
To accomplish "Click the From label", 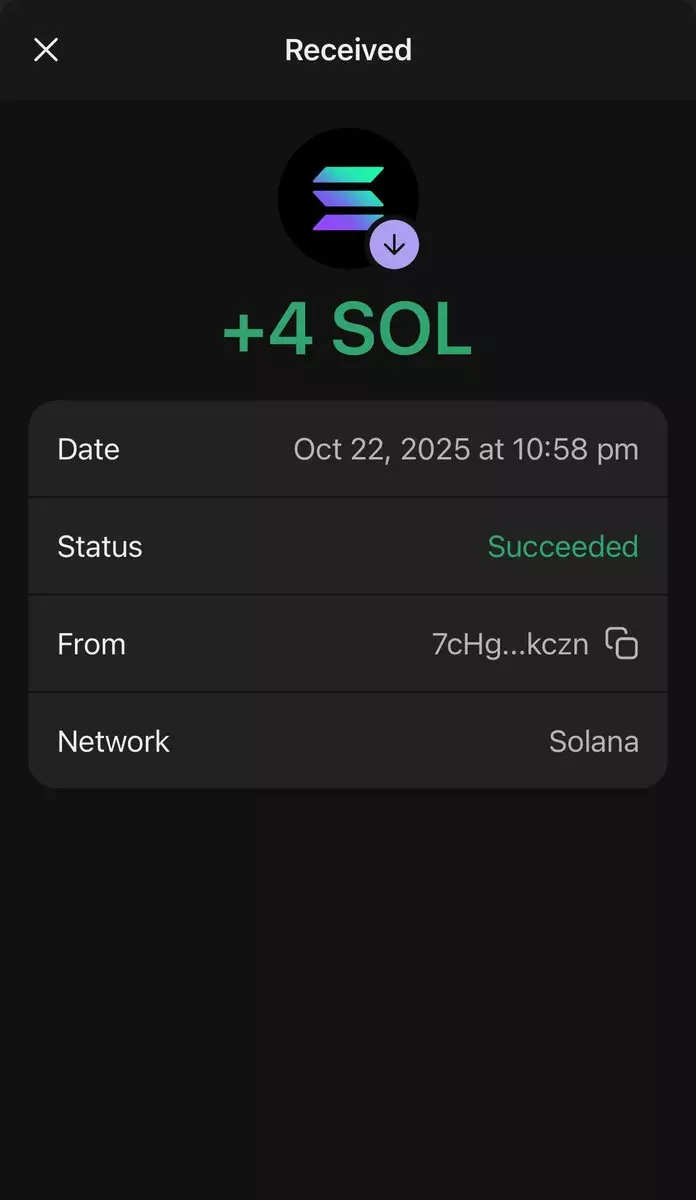I will (91, 643).
